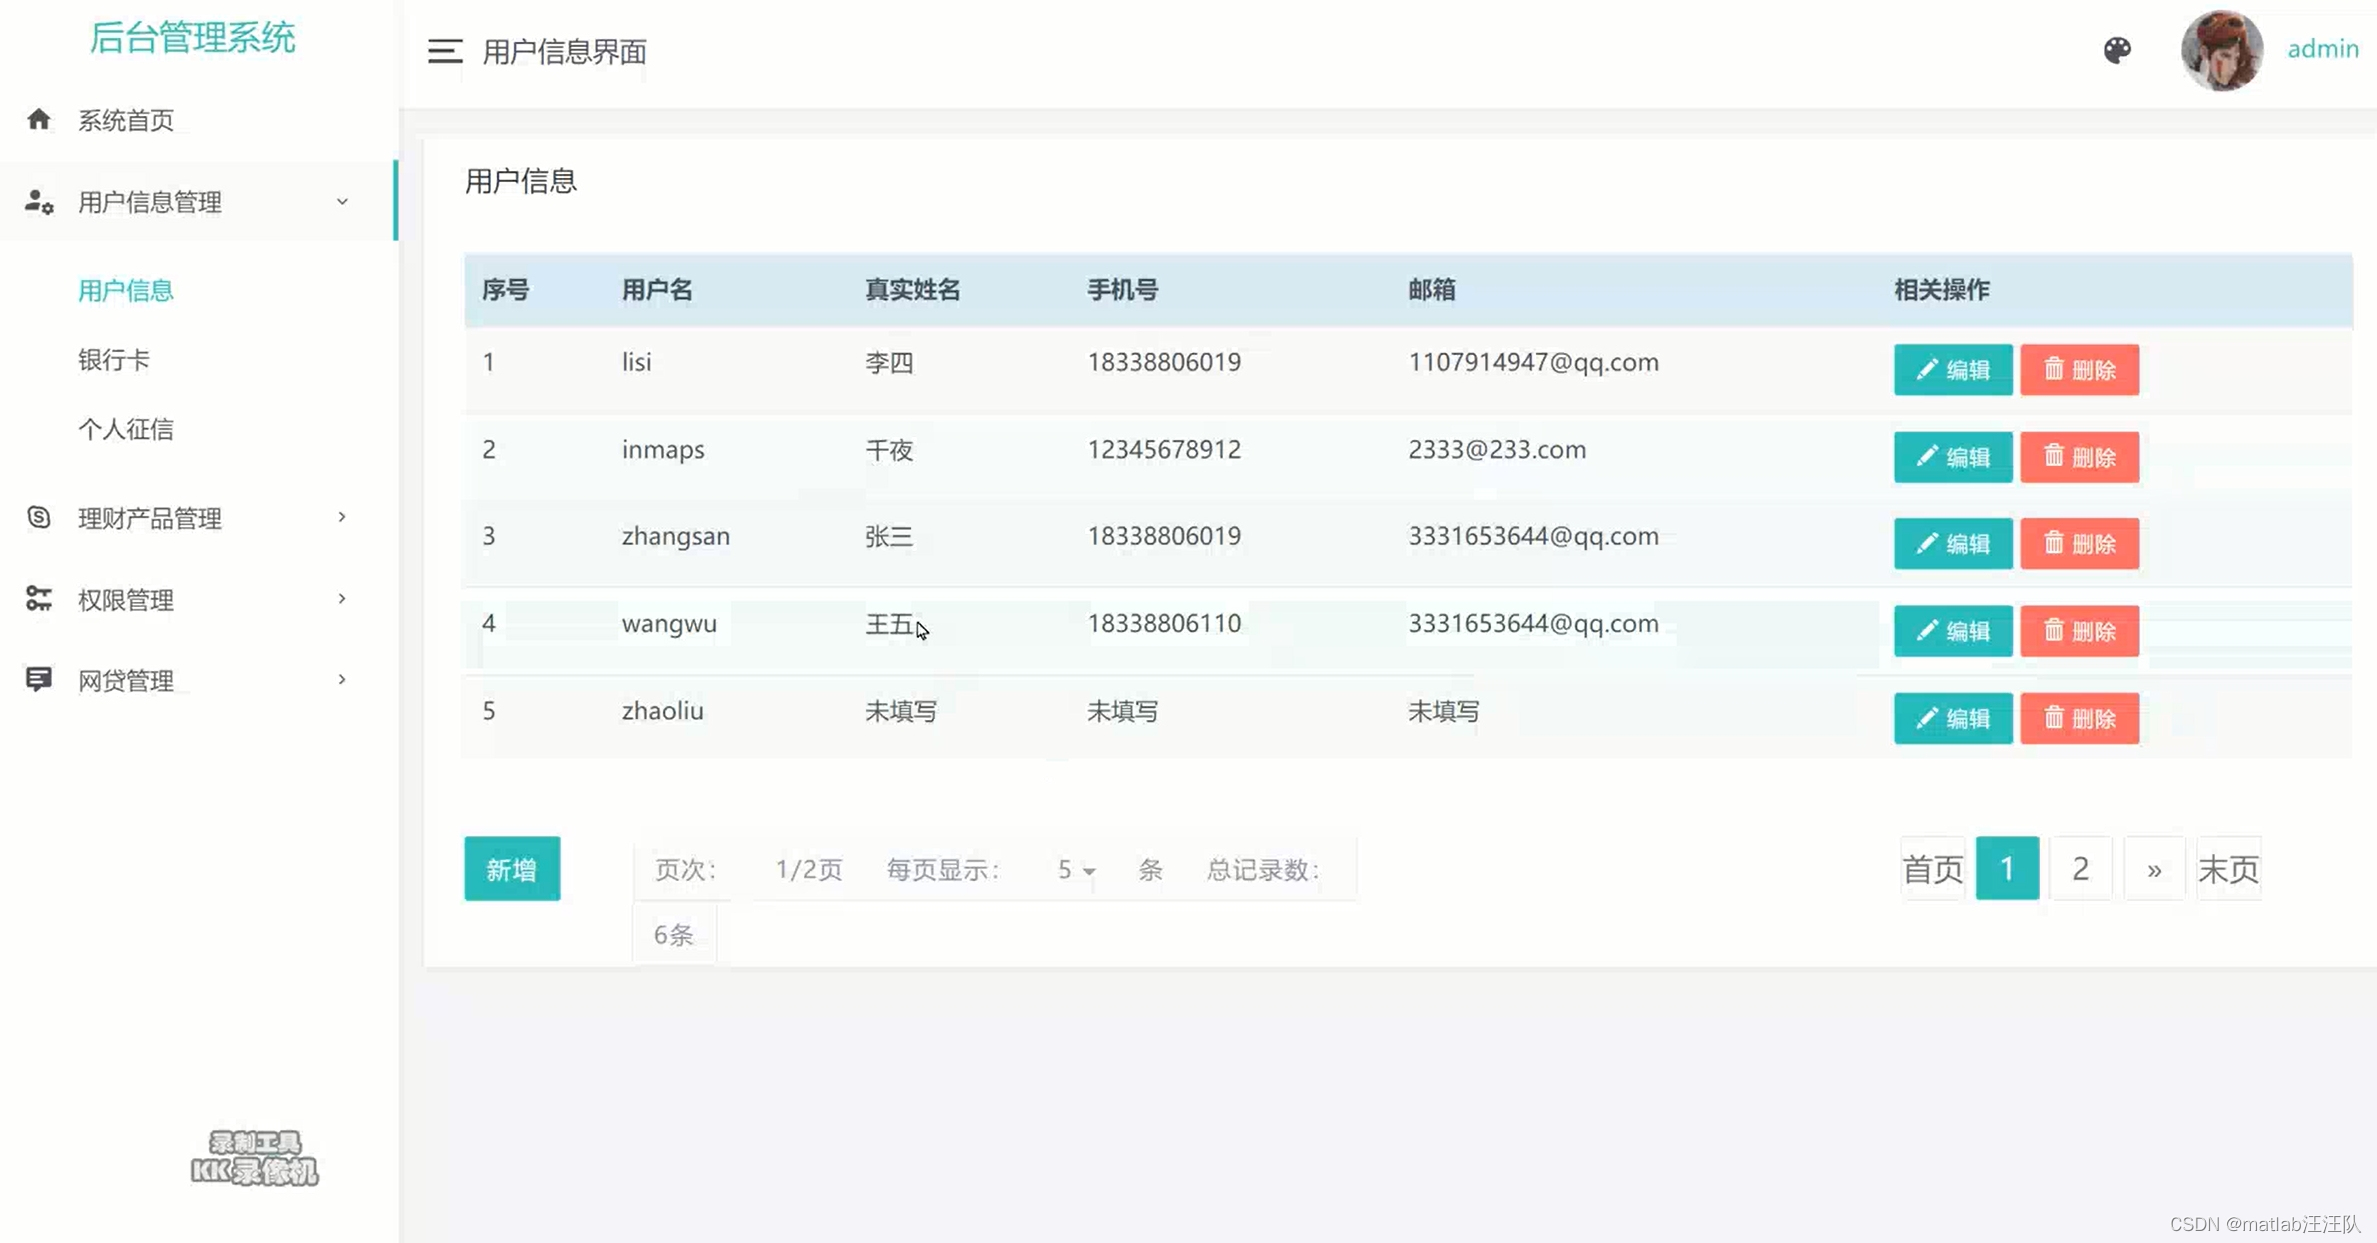Open the 银行卡 menu item

pos(114,360)
